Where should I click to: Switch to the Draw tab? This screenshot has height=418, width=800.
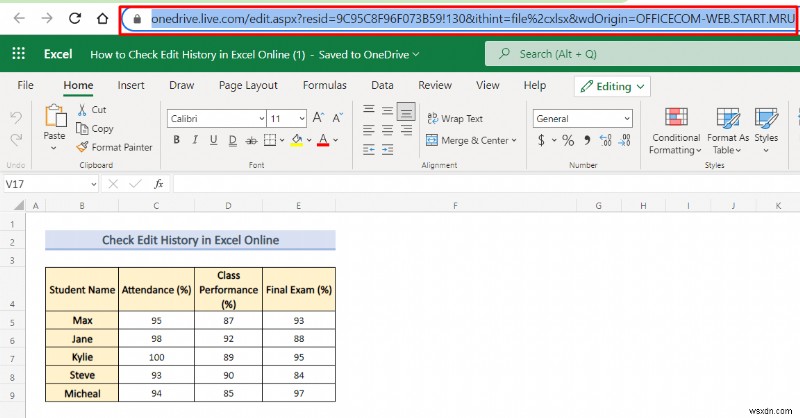click(x=182, y=85)
